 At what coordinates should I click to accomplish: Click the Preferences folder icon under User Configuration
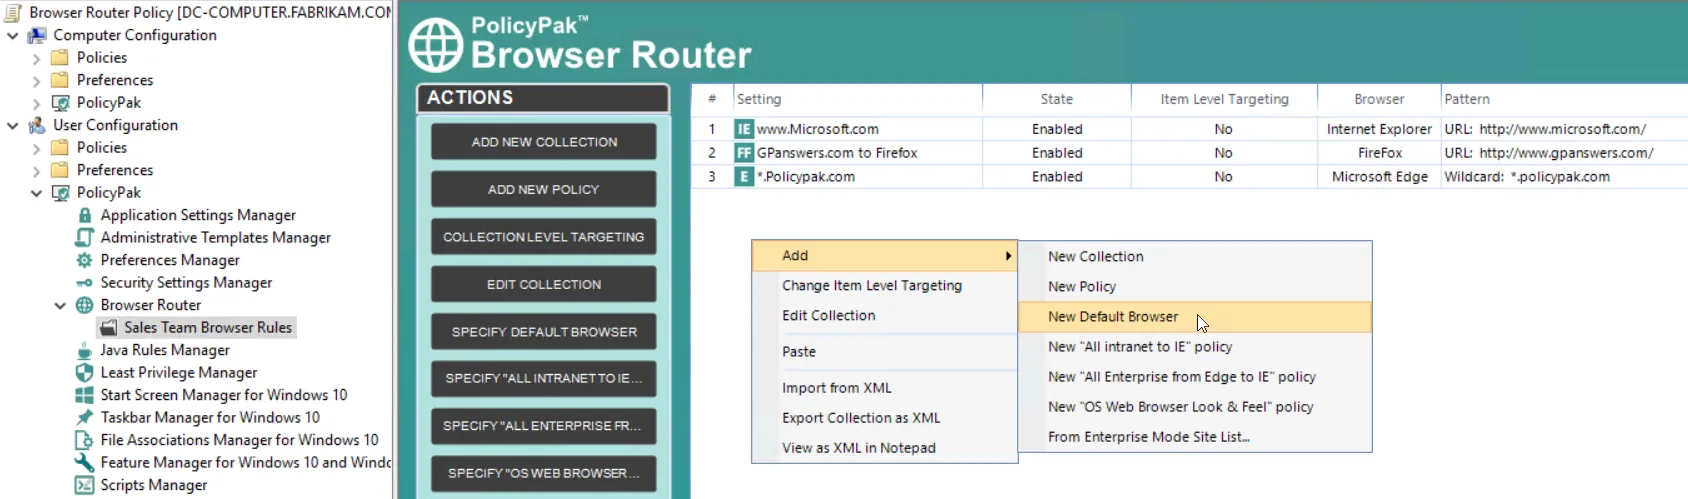61,170
